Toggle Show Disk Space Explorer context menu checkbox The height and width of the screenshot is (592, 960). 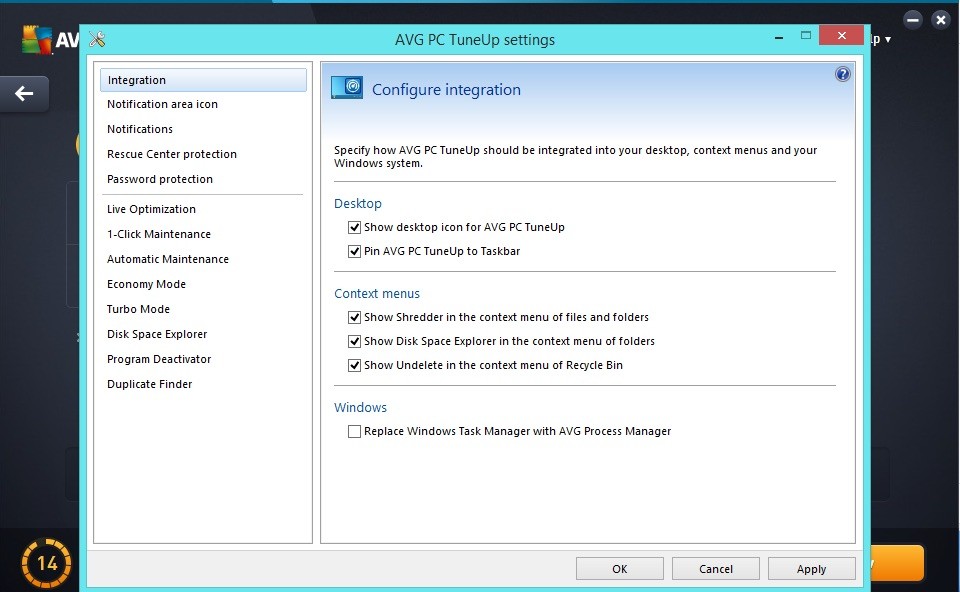pos(354,341)
